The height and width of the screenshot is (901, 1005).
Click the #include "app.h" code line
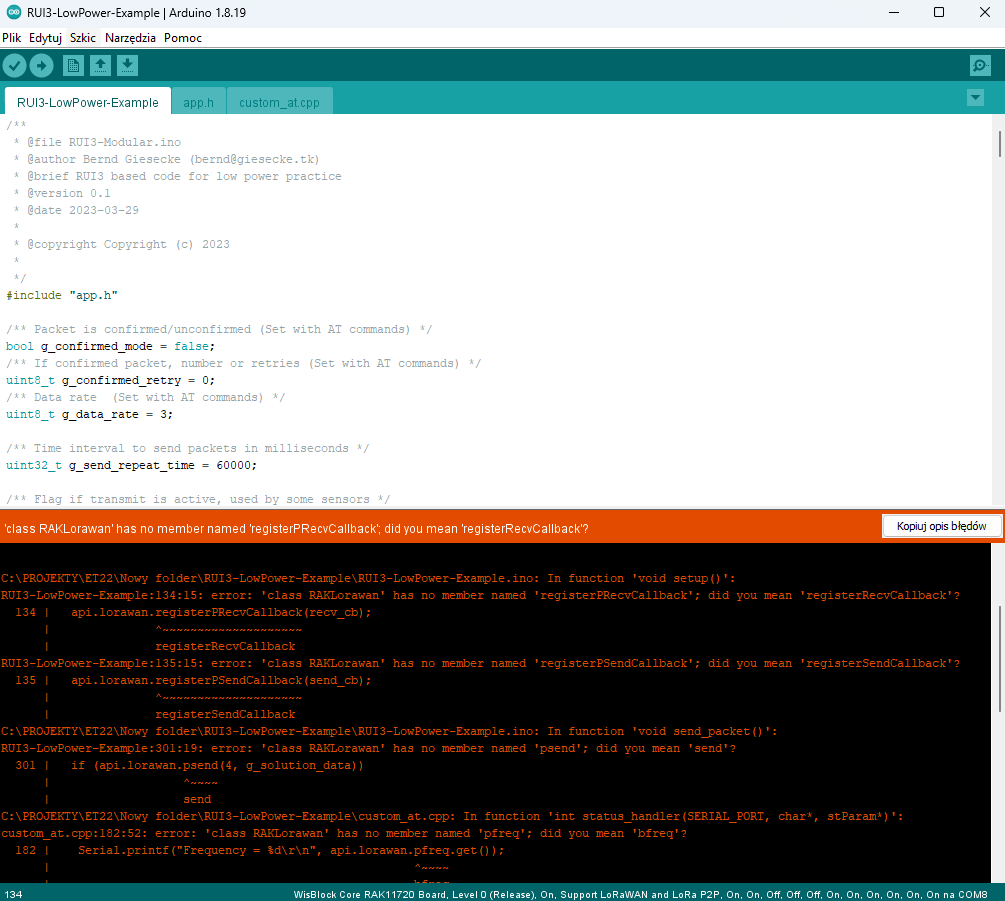[x=62, y=296]
